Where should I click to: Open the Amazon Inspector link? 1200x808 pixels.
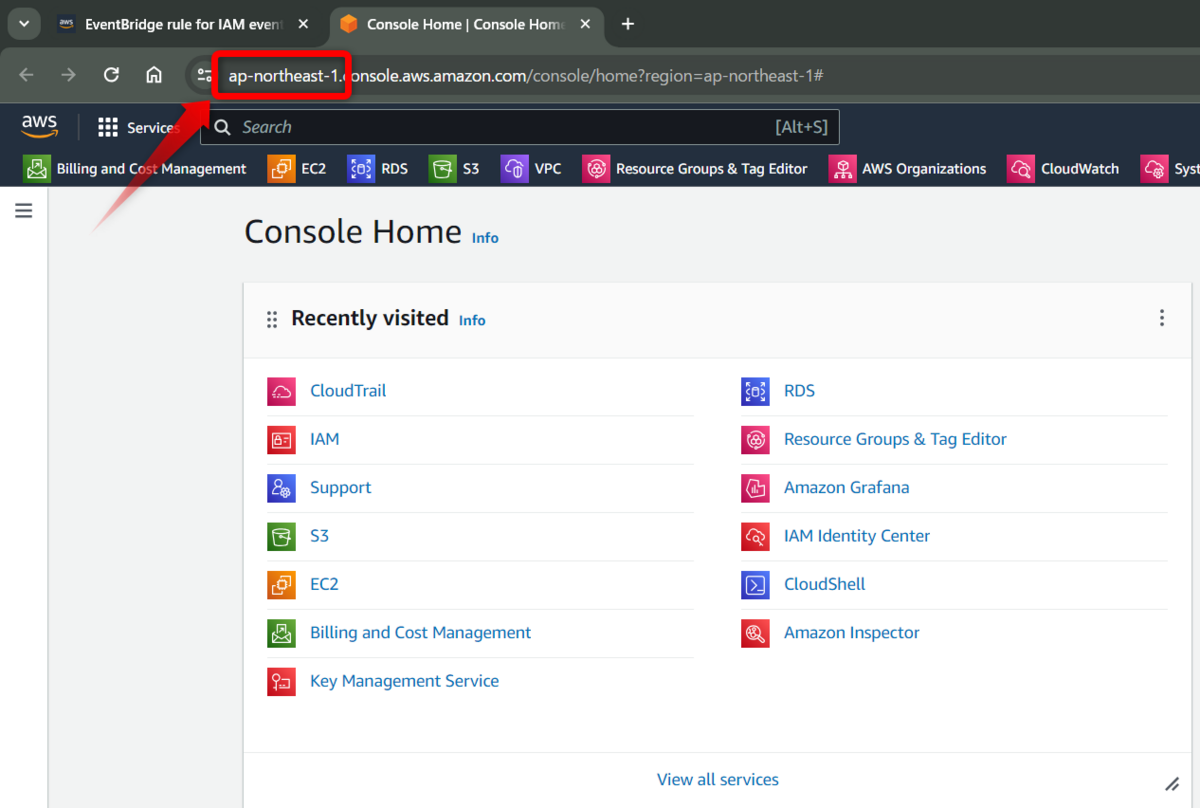(x=851, y=633)
